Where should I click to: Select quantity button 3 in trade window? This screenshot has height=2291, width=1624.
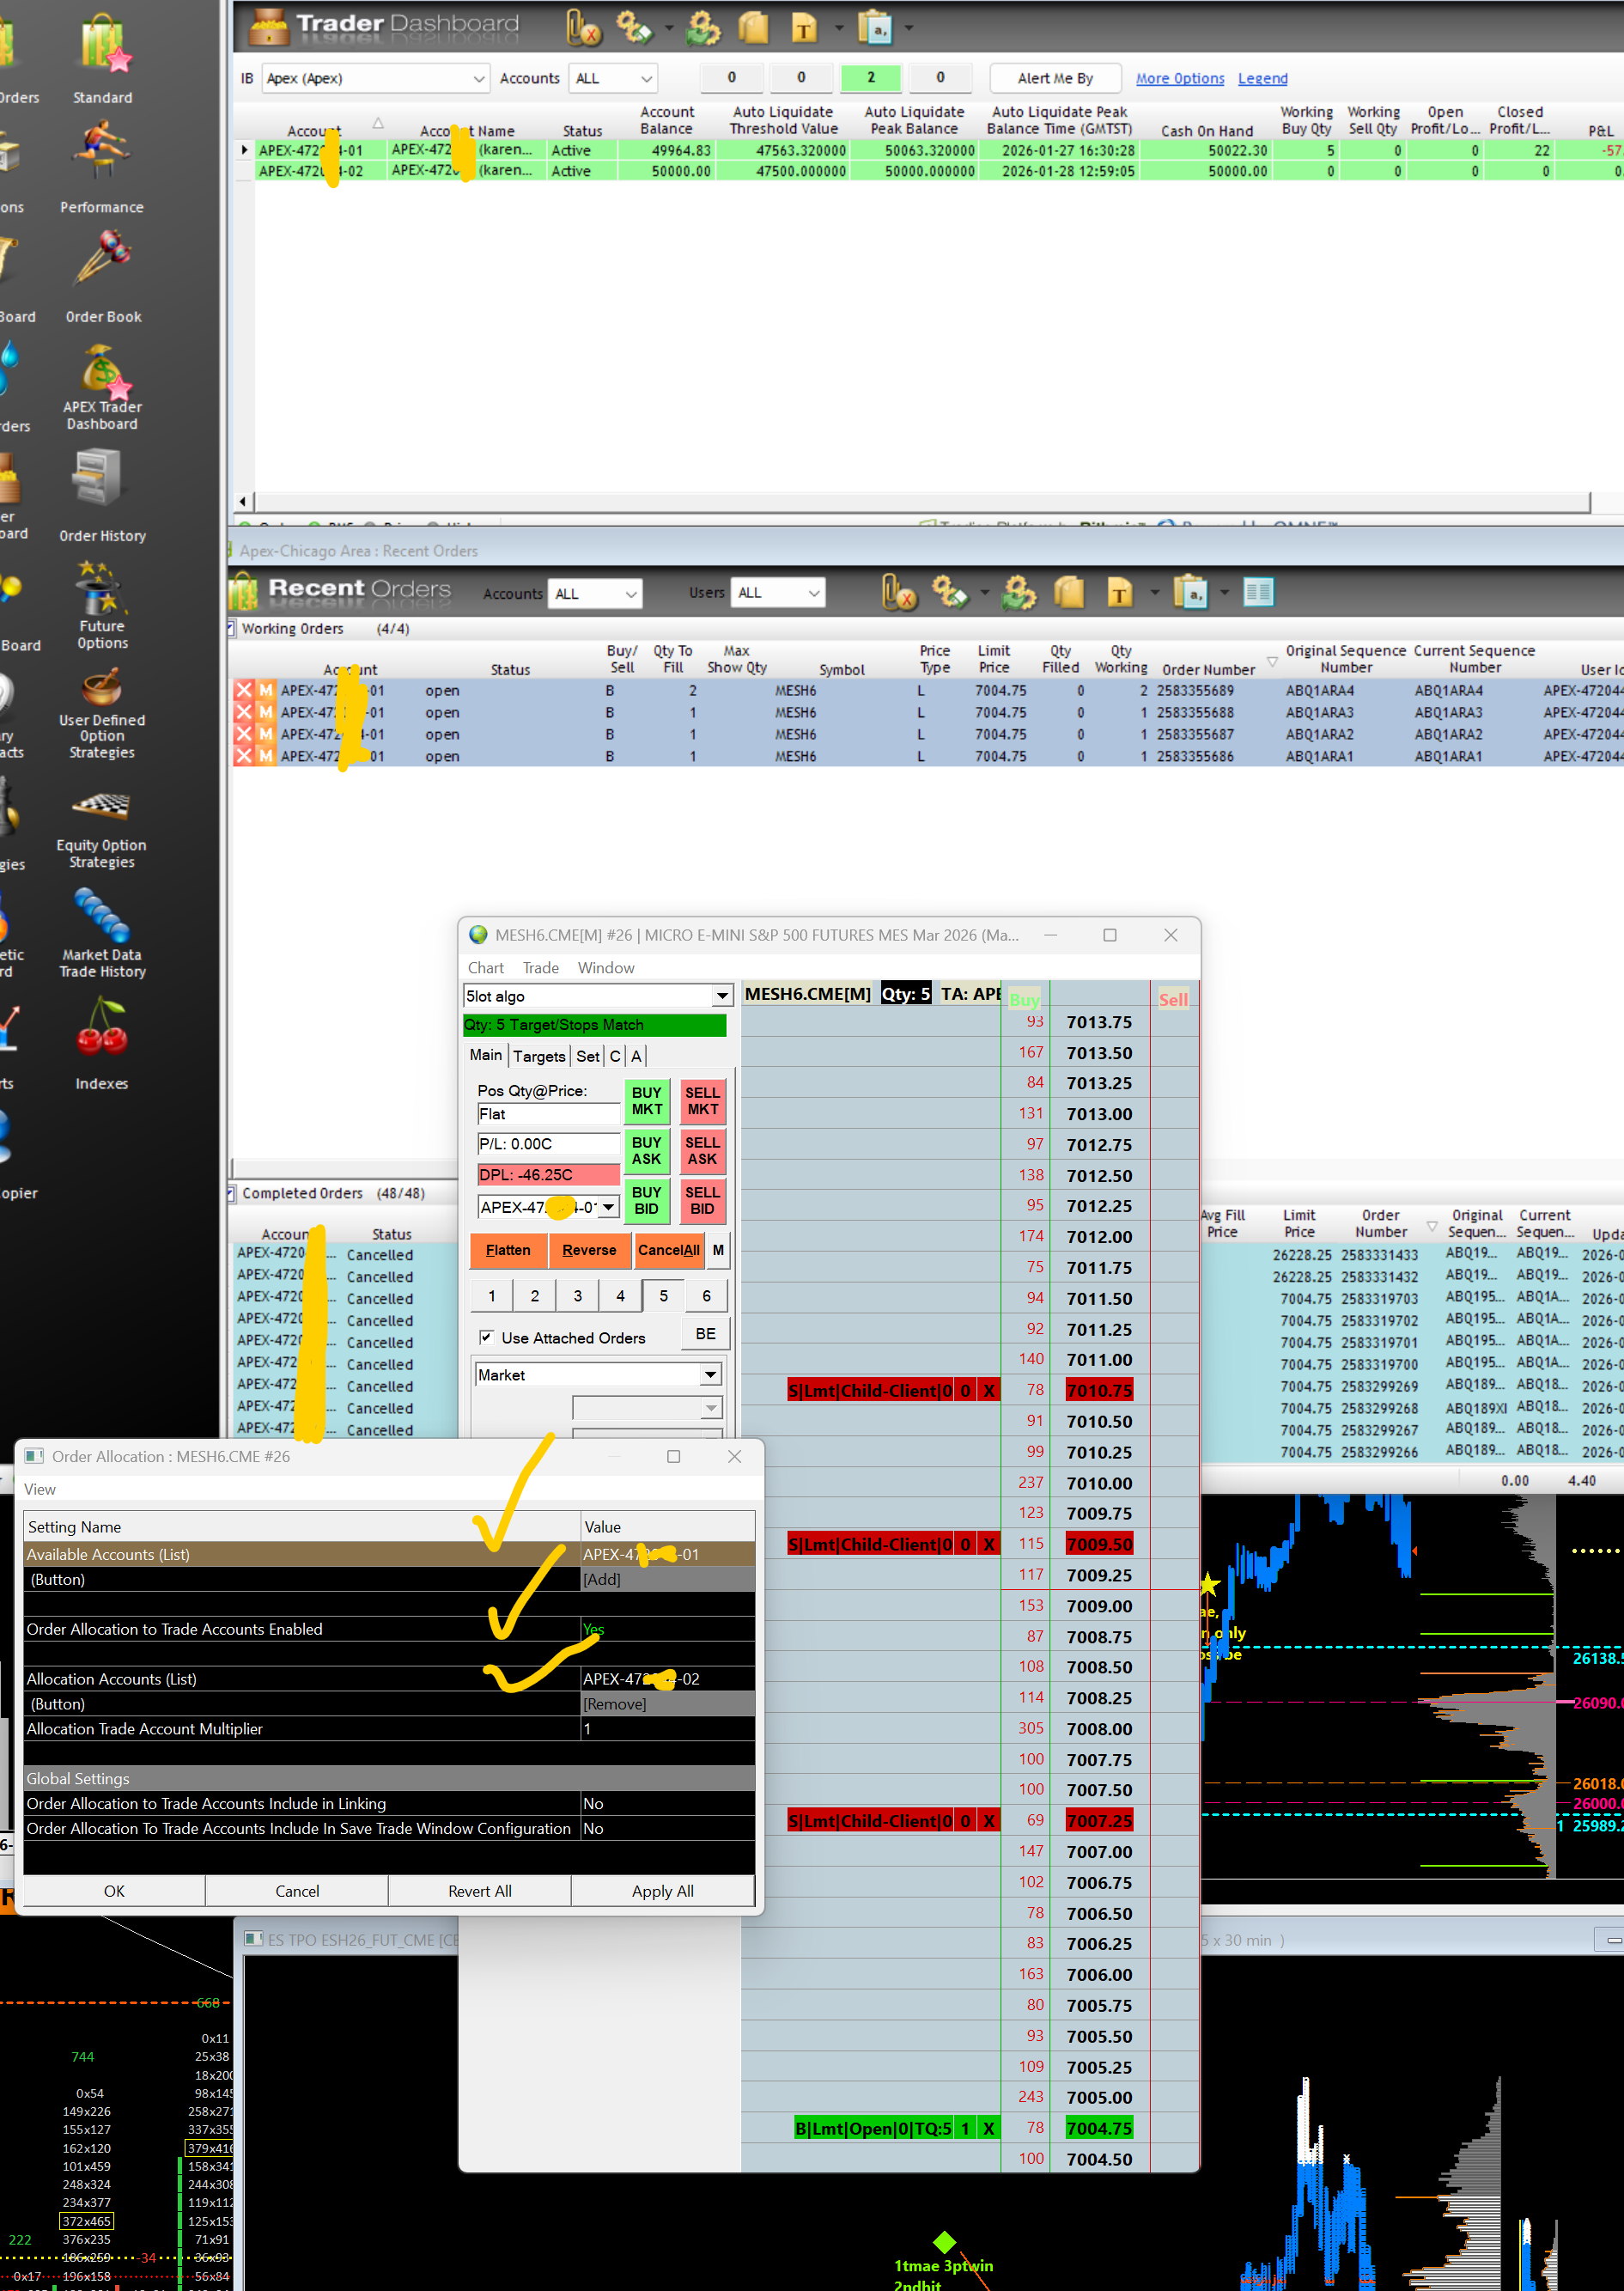pos(577,1296)
